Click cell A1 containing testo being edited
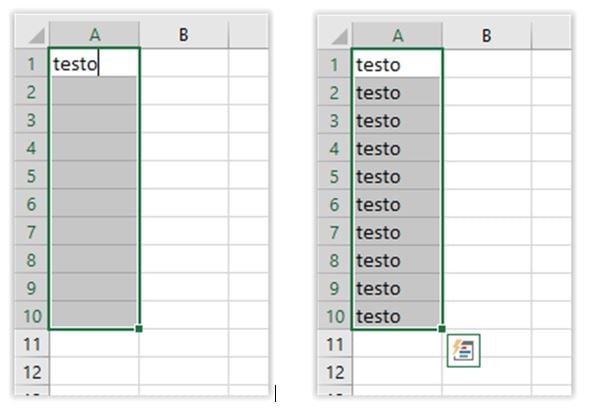 point(94,63)
